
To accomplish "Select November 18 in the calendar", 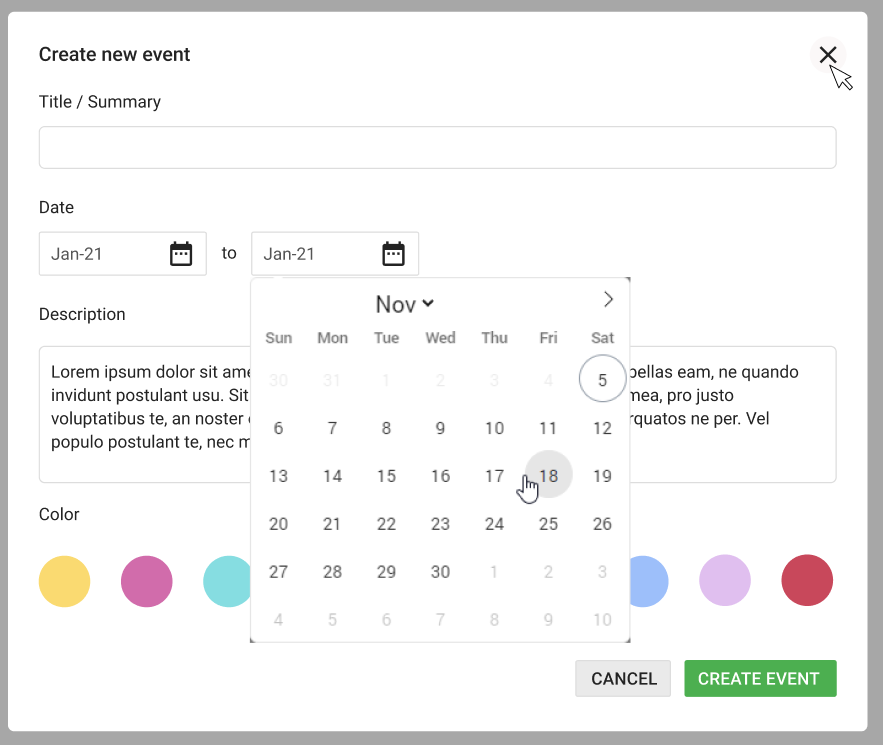I will [548, 476].
